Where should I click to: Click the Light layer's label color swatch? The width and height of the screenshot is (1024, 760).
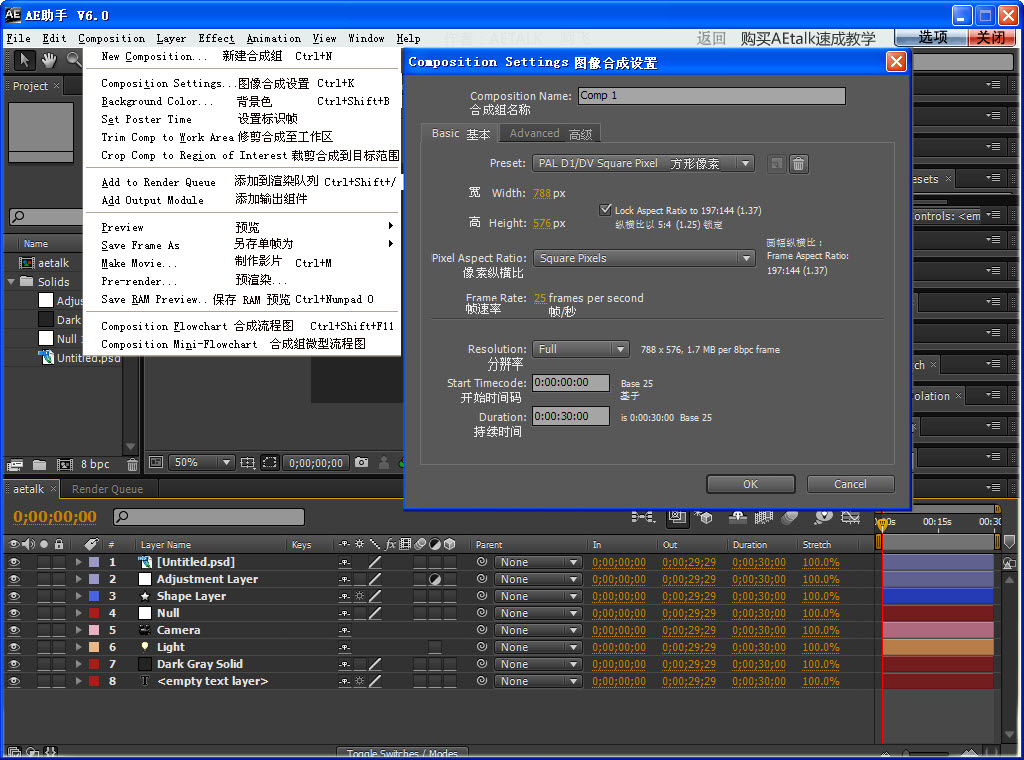[x=94, y=647]
